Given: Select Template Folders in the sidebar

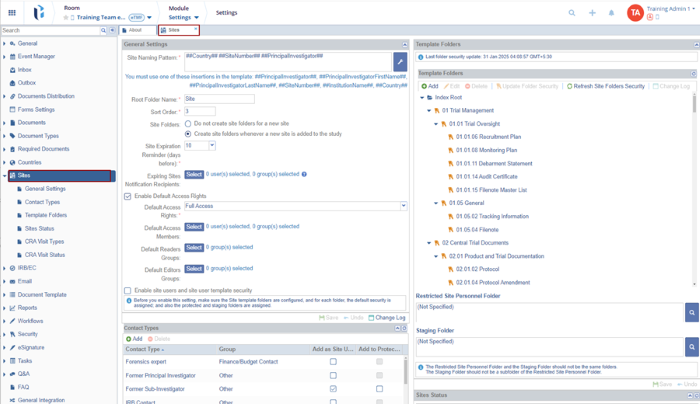Looking at the screenshot, I should pos(46,215).
